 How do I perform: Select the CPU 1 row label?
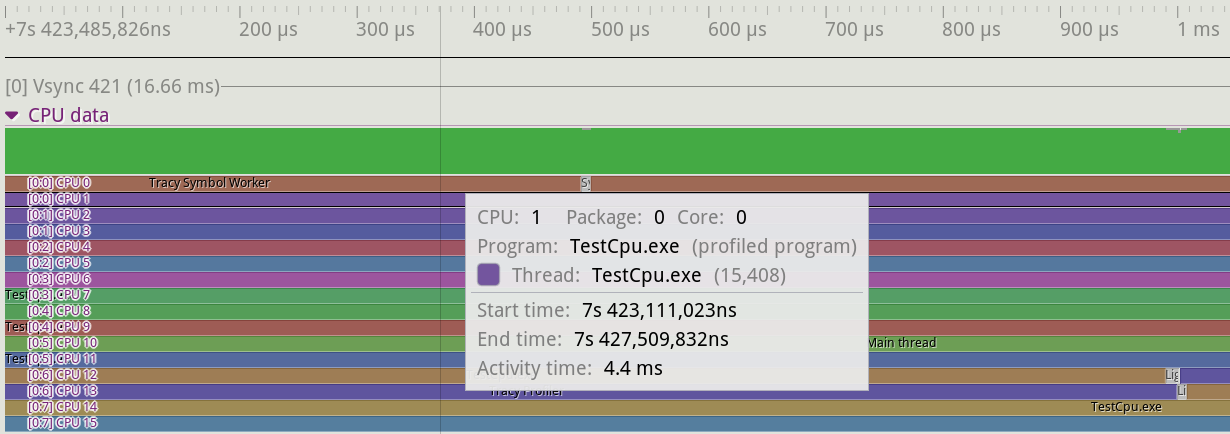point(59,199)
